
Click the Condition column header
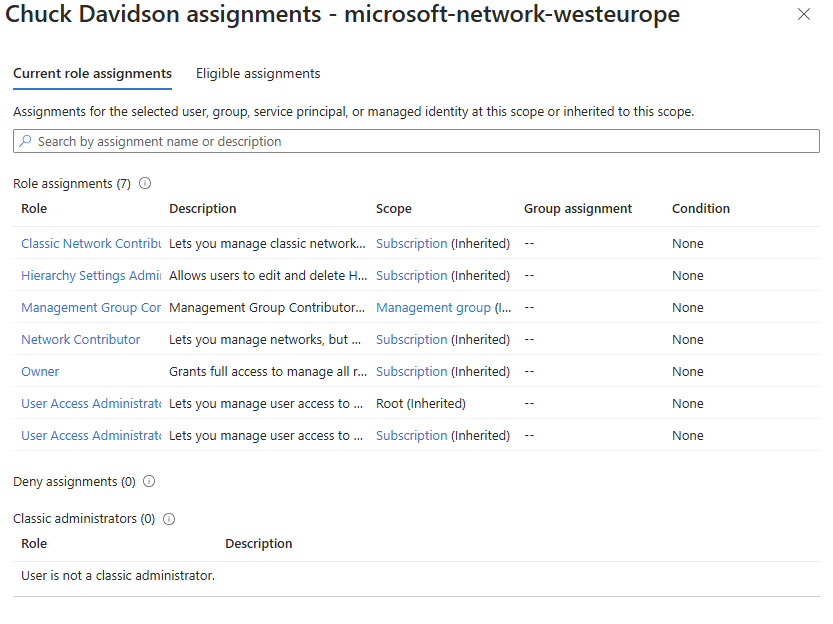(x=701, y=209)
